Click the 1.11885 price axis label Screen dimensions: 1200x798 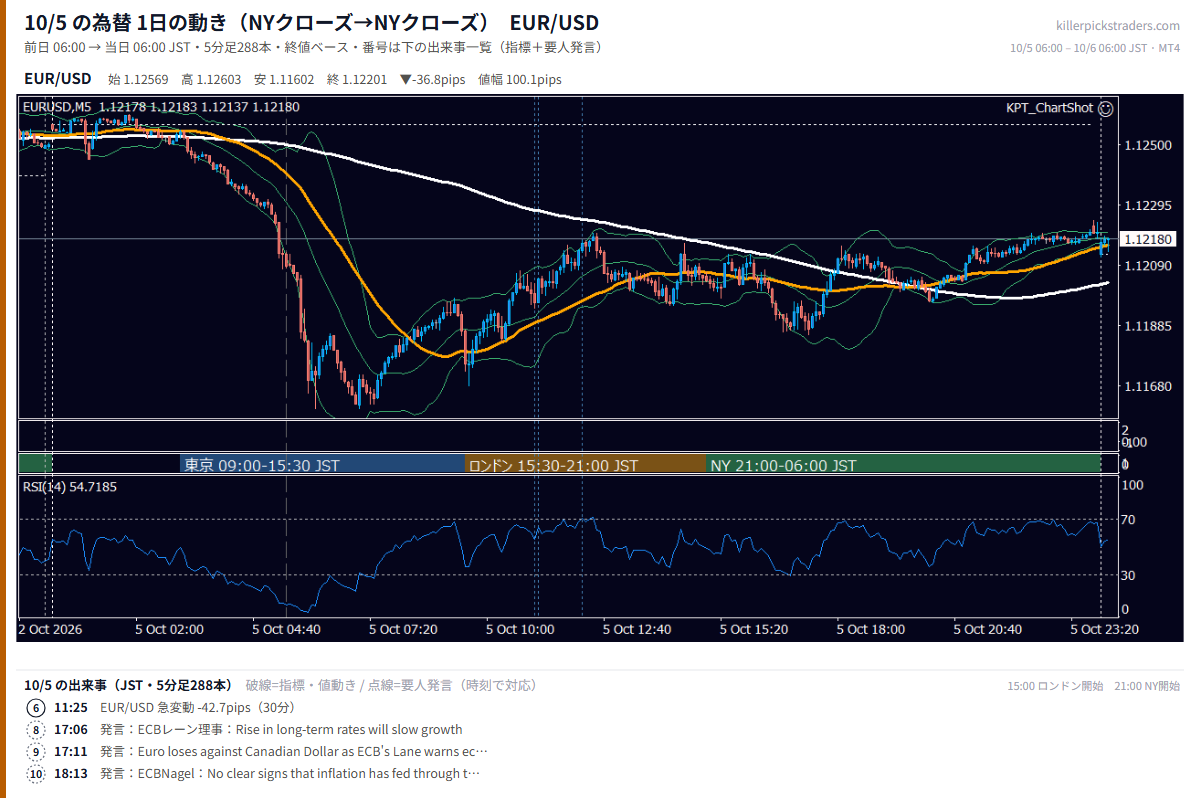point(1147,326)
